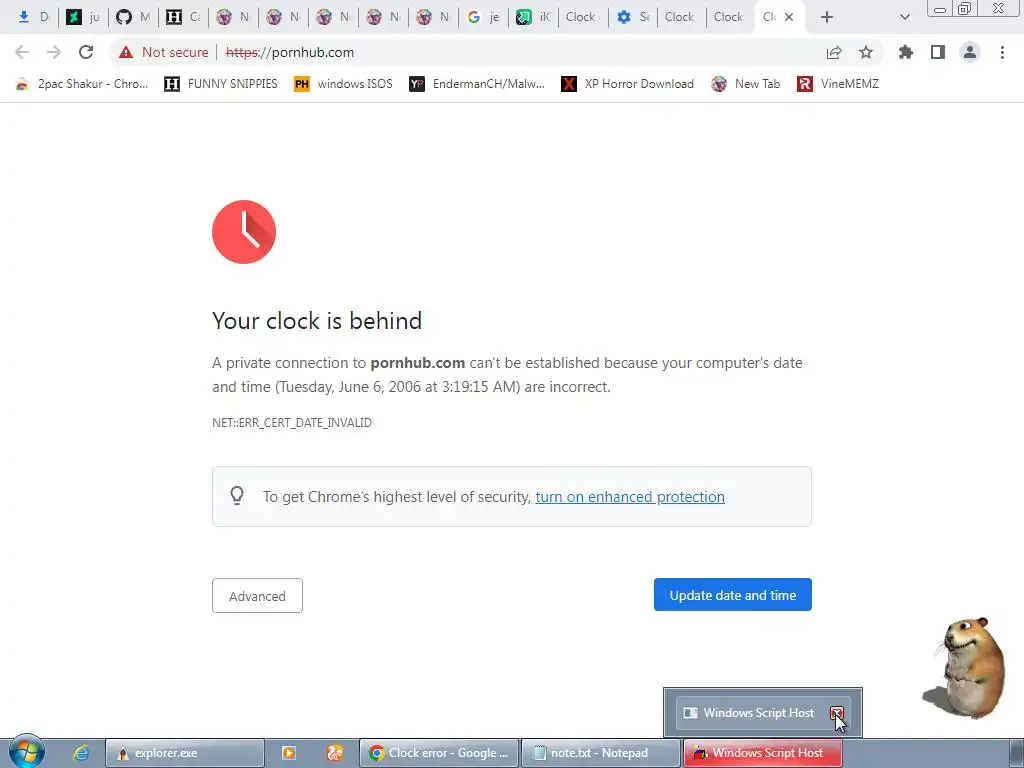Switch to tab labeled 'ju'

(x=83, y=17)
